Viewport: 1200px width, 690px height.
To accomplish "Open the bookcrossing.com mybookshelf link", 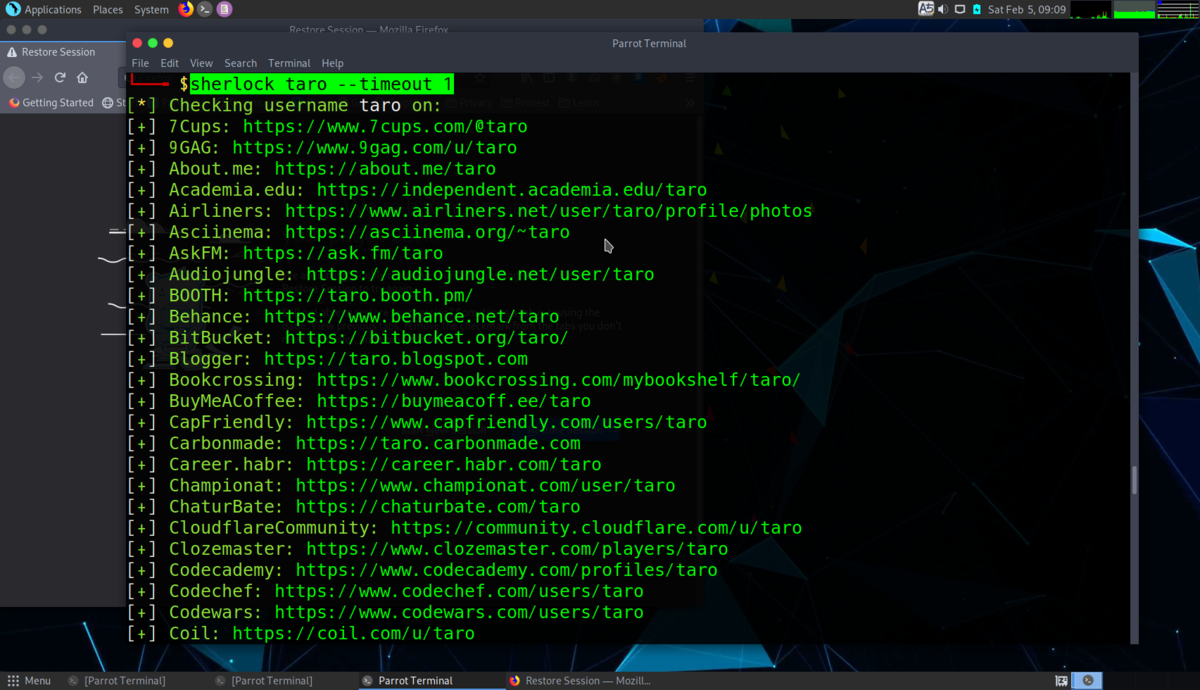I will click(559, 380).
